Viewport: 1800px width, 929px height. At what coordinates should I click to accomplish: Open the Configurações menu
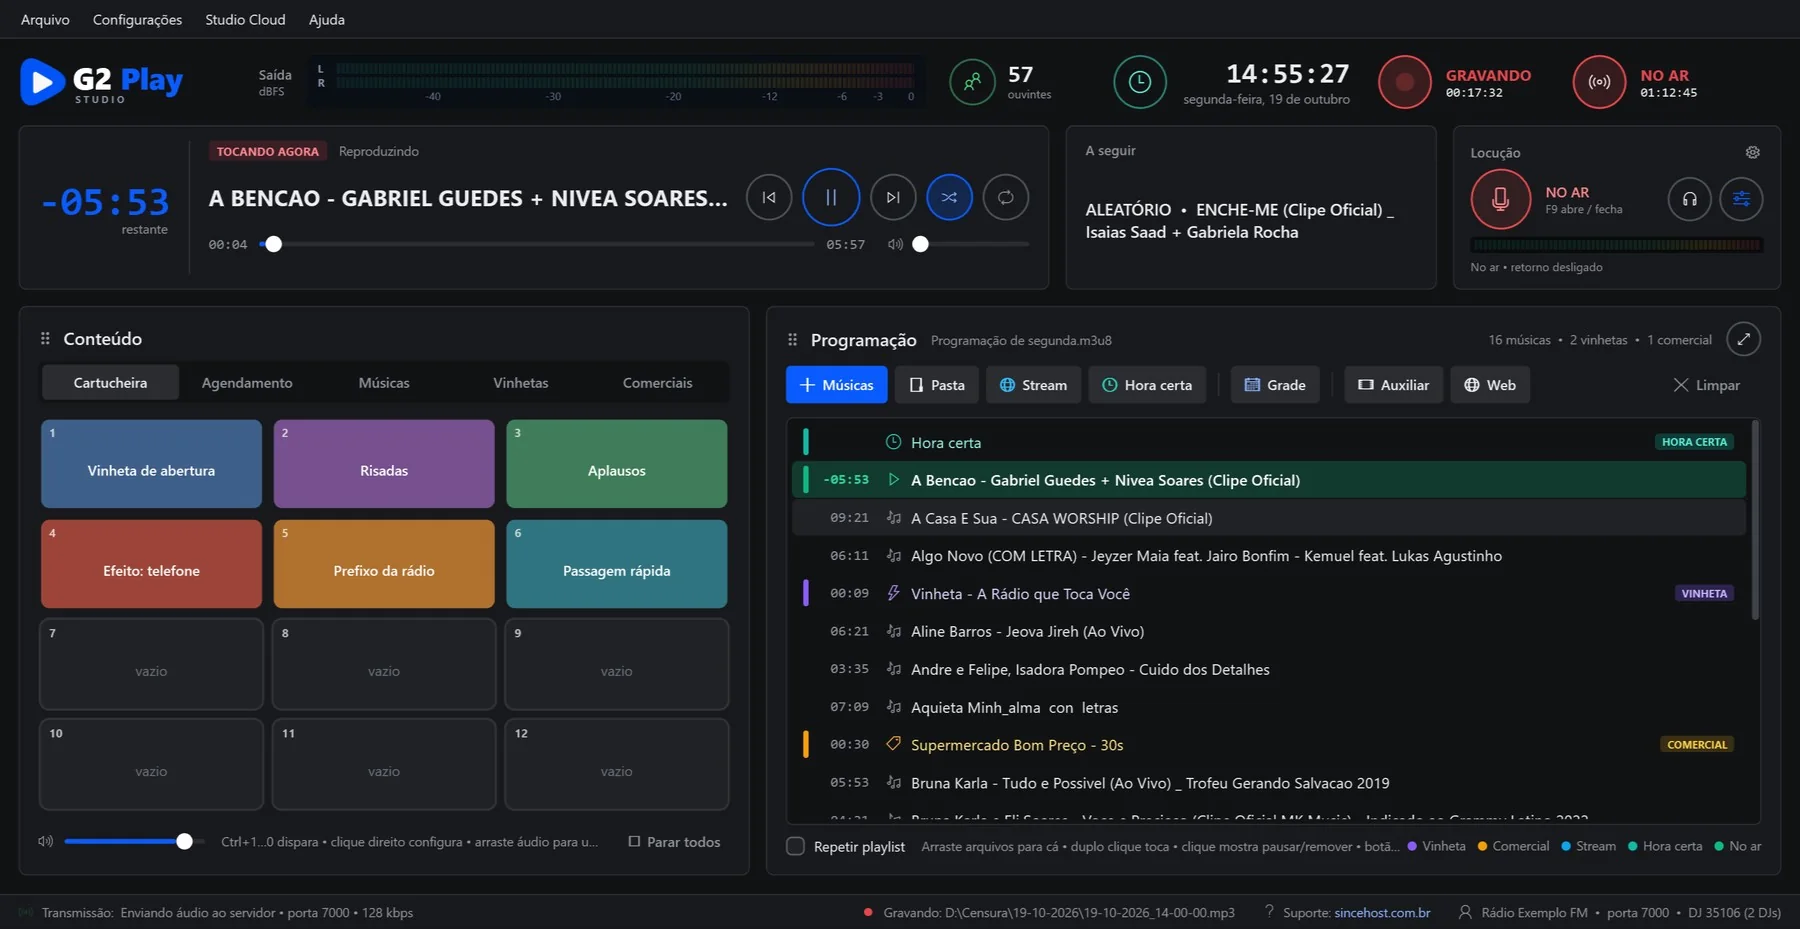pos(137,19)
